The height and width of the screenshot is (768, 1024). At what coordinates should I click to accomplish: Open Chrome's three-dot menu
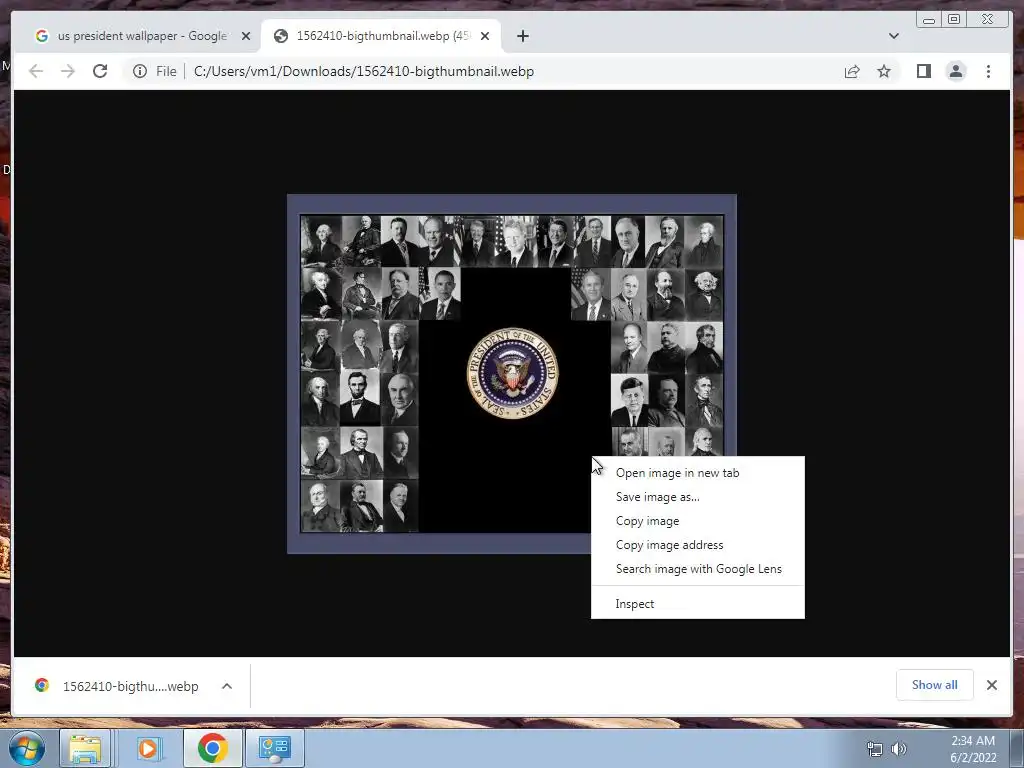[988, 71]
